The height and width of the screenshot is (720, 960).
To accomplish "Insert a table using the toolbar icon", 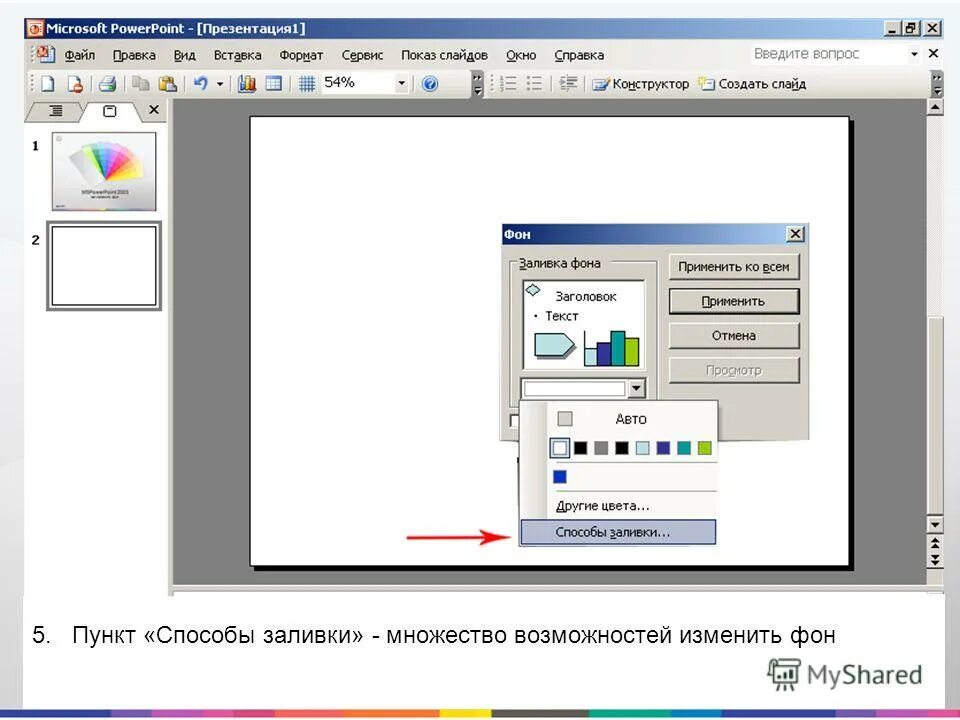I will pos(274,84).
